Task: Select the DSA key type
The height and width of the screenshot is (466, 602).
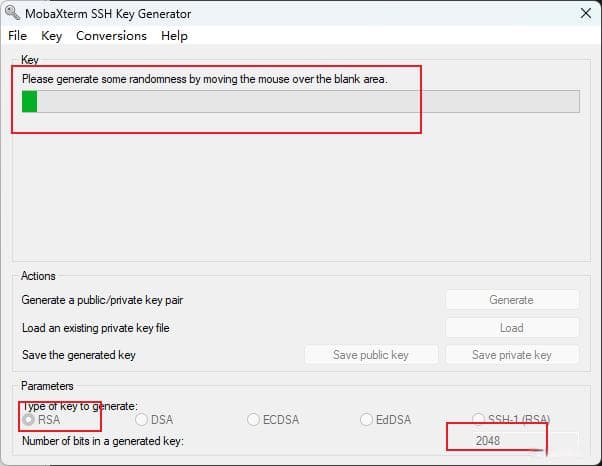Action: (x=154, y=420)
